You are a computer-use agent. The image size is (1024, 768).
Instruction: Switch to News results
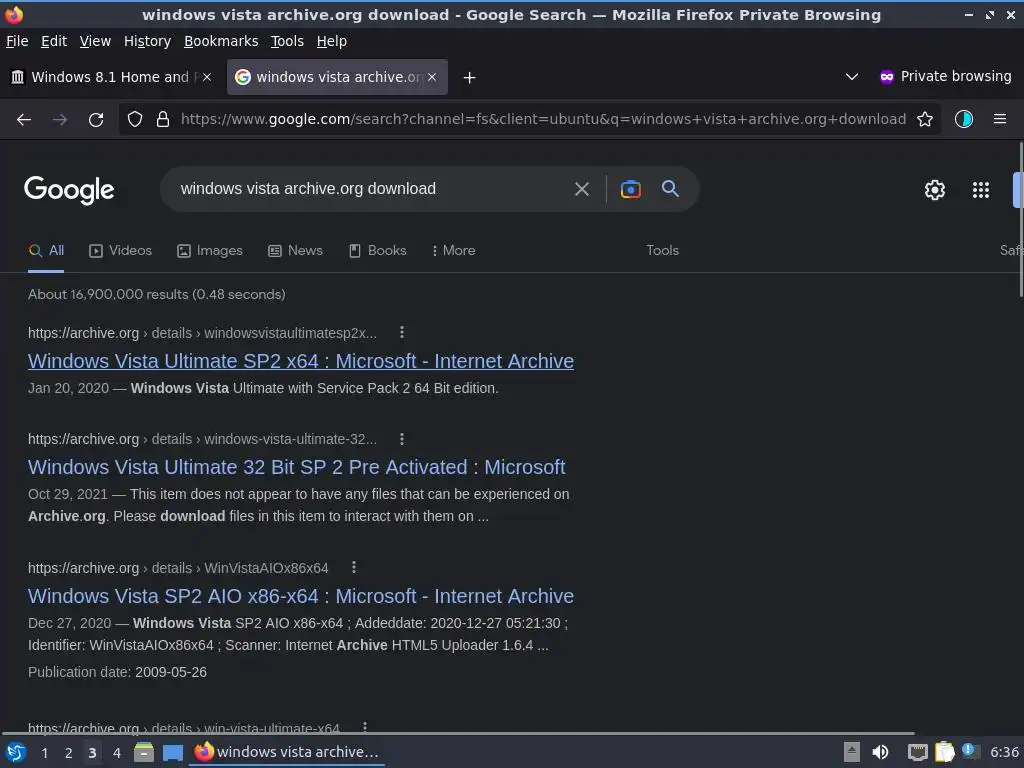pyautogui.click(x=295, y=251)
